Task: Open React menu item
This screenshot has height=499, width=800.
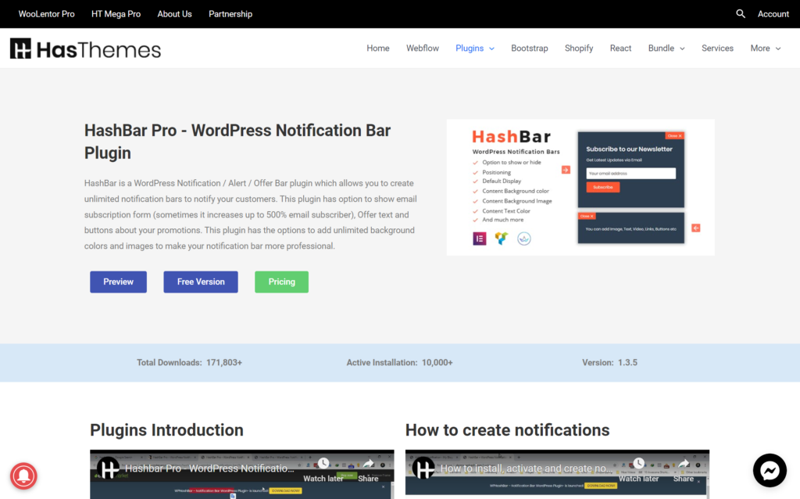Action: (x=620, y=48)
